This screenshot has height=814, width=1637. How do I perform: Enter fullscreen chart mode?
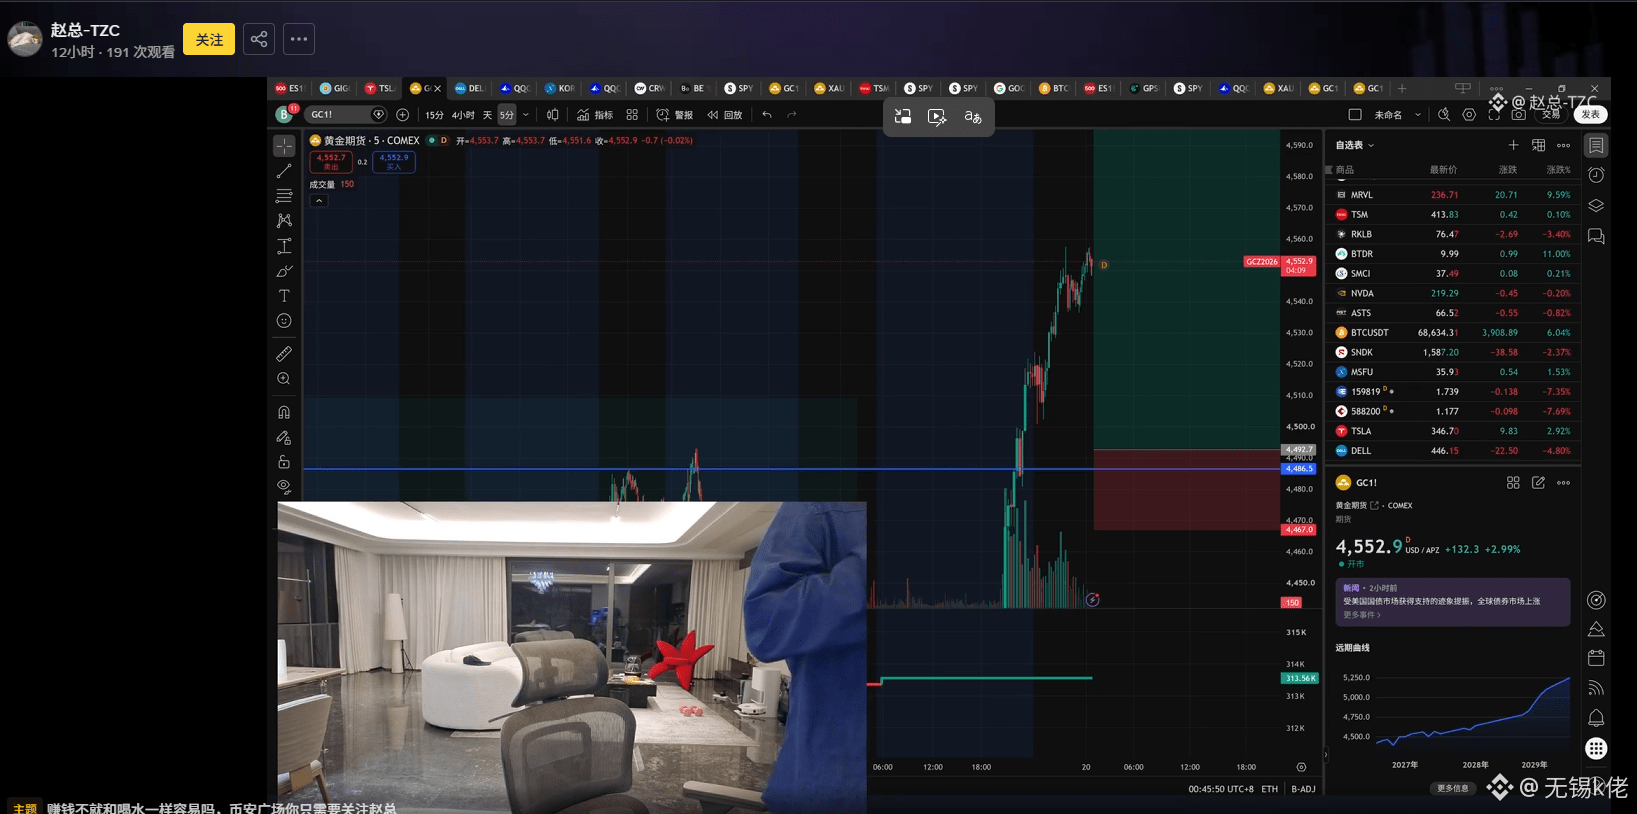pyautogui.click(x=1494, y=115)
